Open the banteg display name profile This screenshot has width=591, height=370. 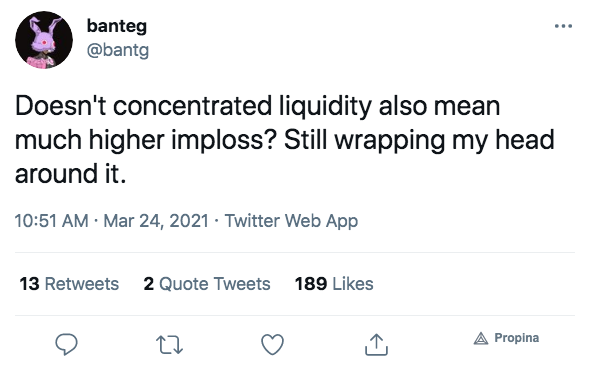[x=116, y=26]
